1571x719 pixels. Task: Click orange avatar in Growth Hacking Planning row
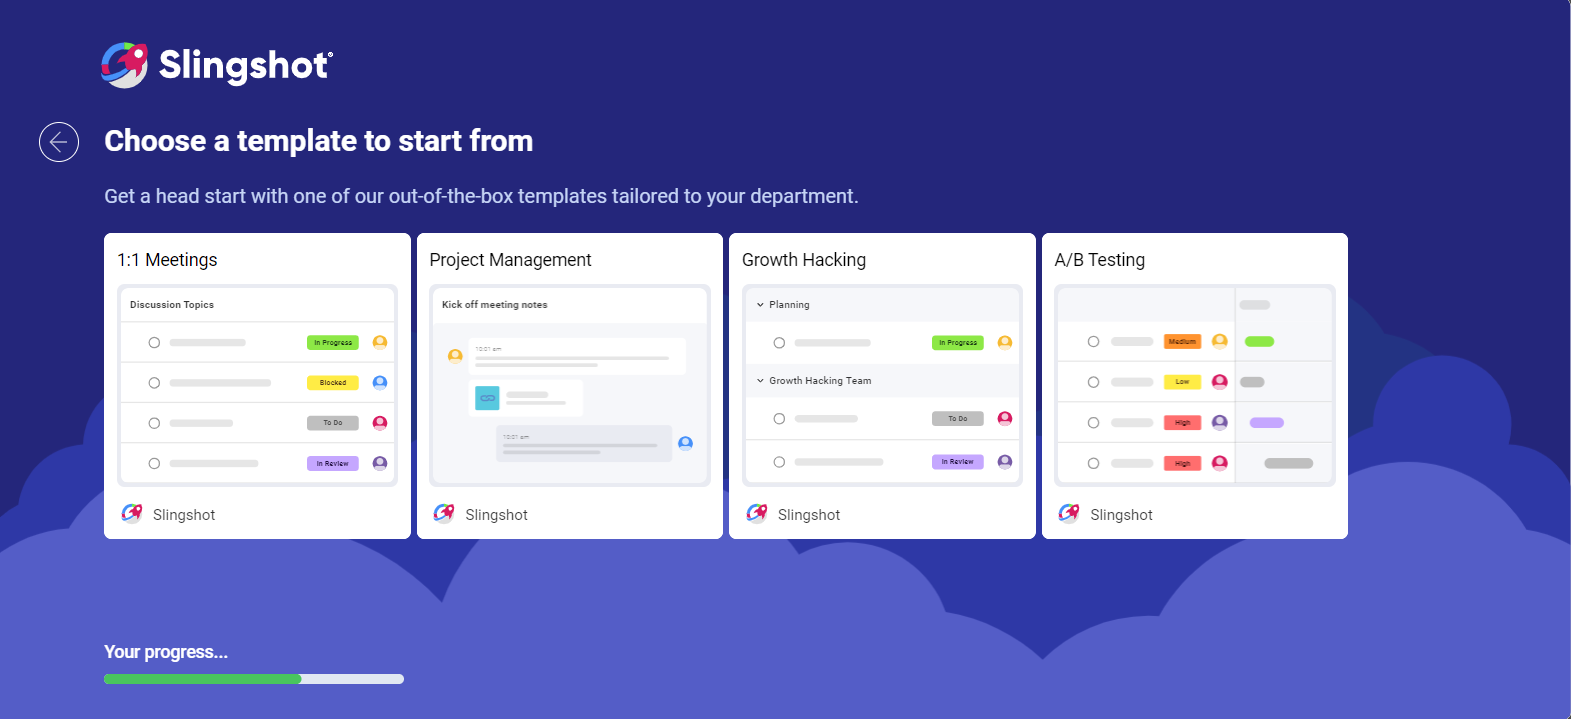(1005, 342)
